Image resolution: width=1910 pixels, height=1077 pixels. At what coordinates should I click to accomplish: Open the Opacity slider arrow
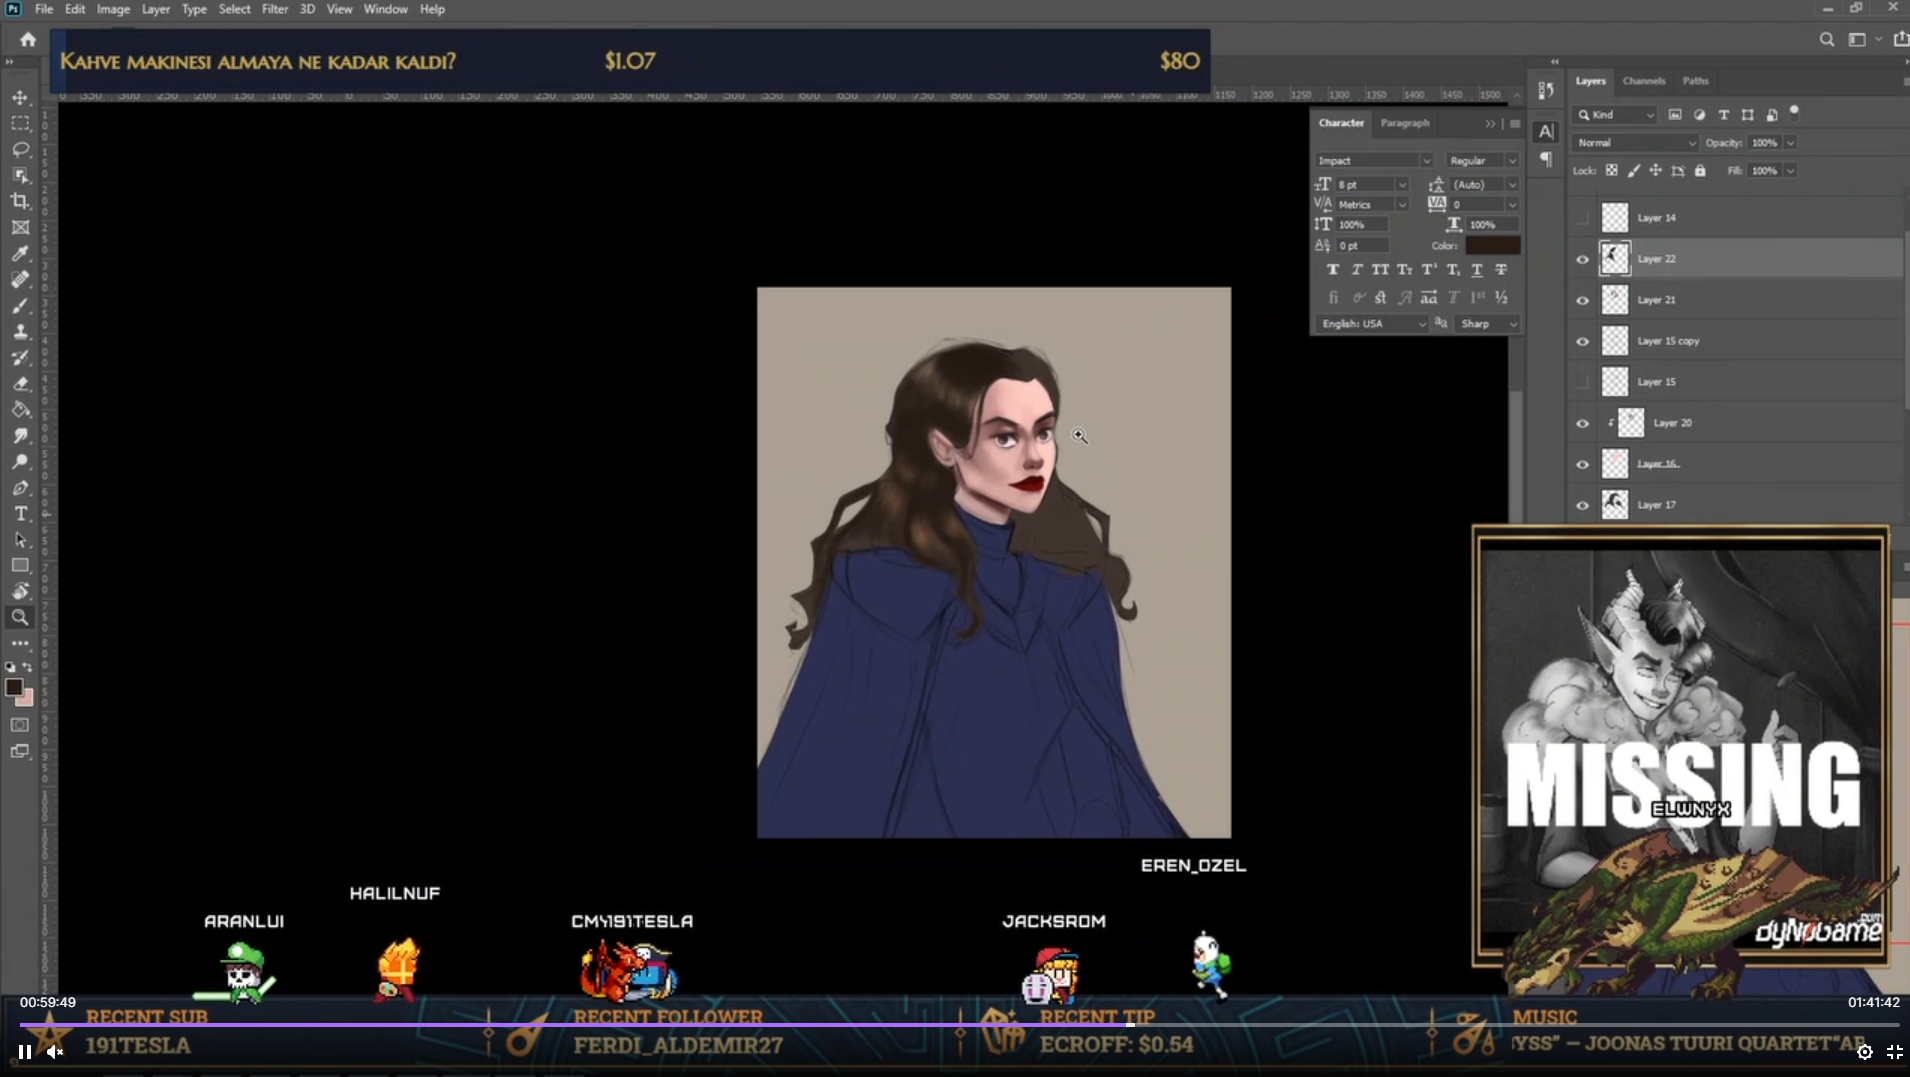tap(1790, 143)
